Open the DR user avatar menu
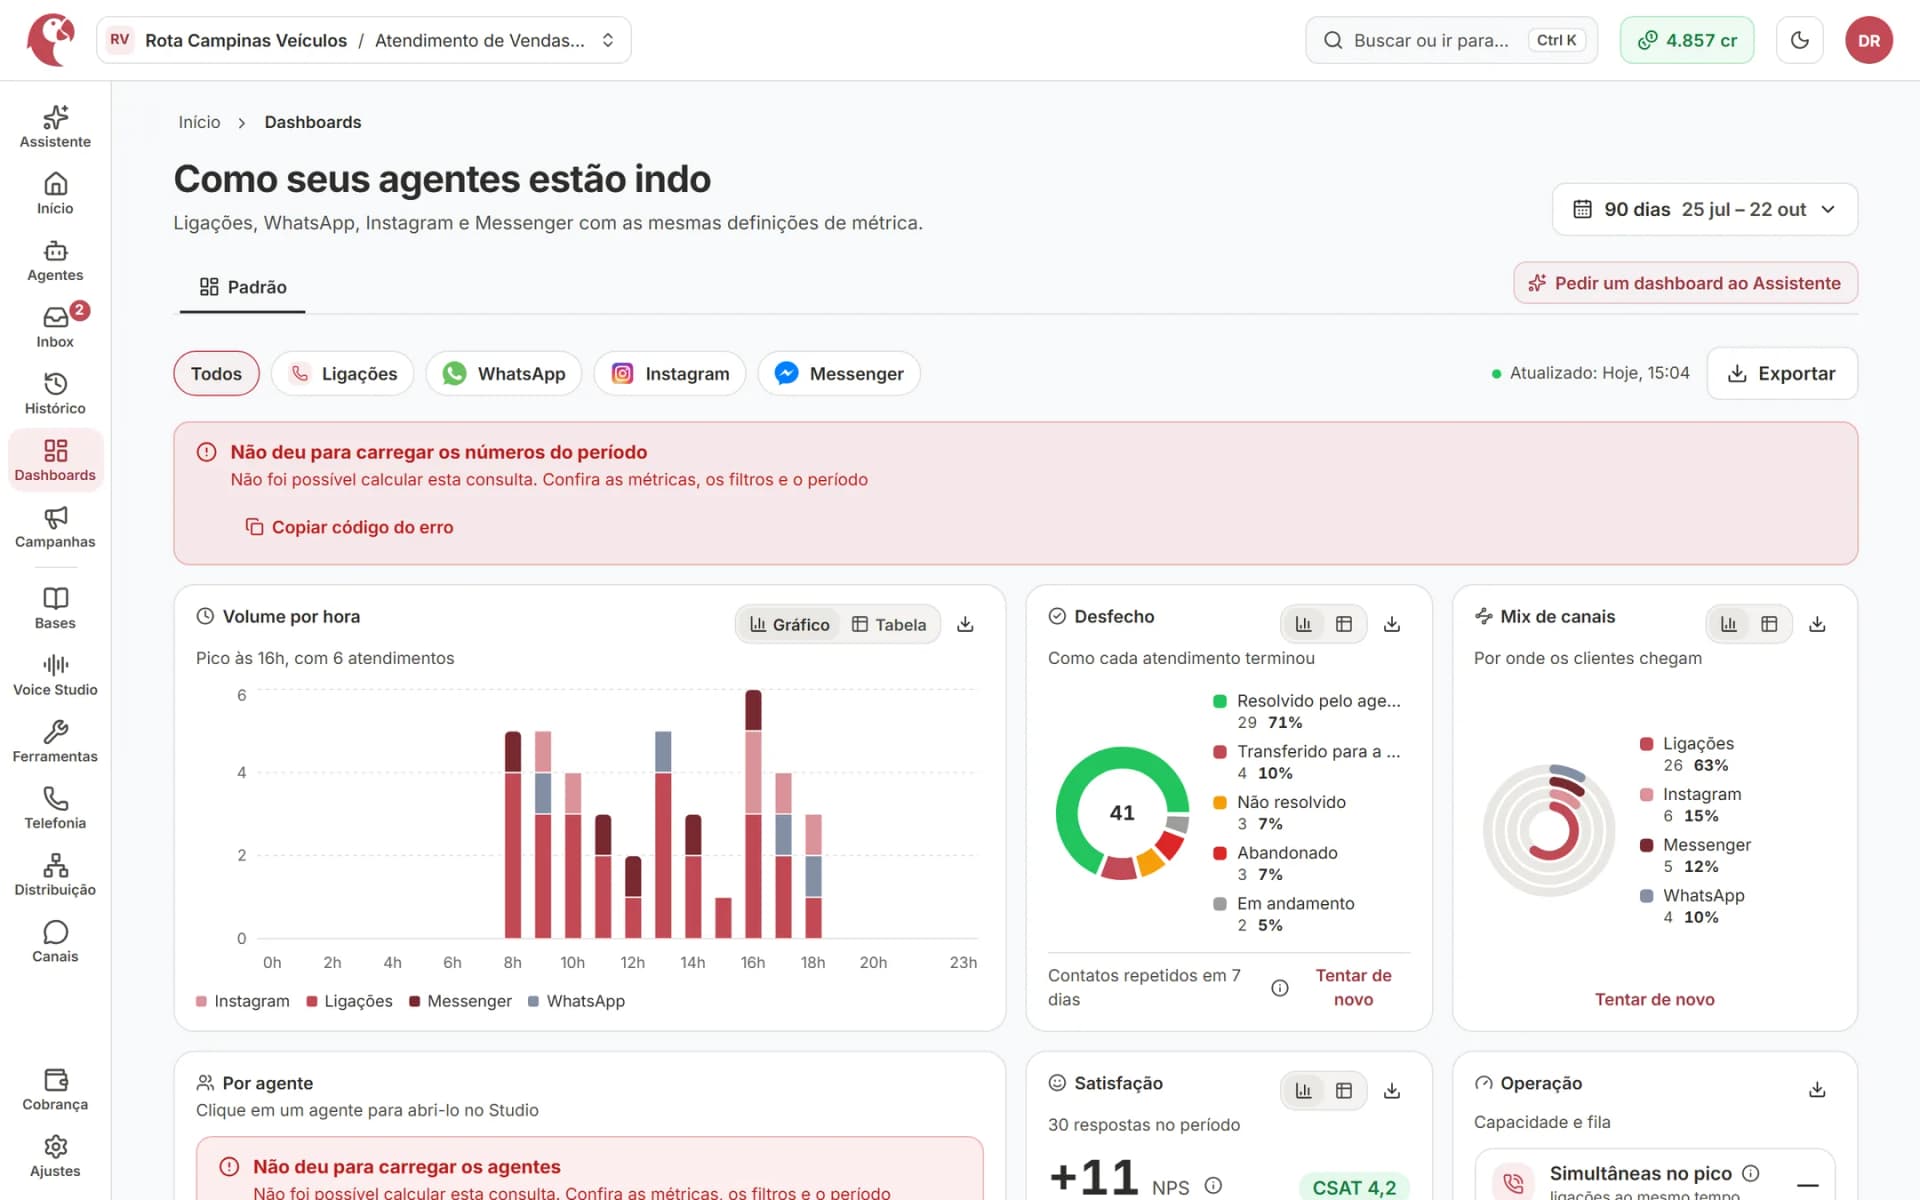Viewport: 1920px width, 1200px height. click(1869, 40)
